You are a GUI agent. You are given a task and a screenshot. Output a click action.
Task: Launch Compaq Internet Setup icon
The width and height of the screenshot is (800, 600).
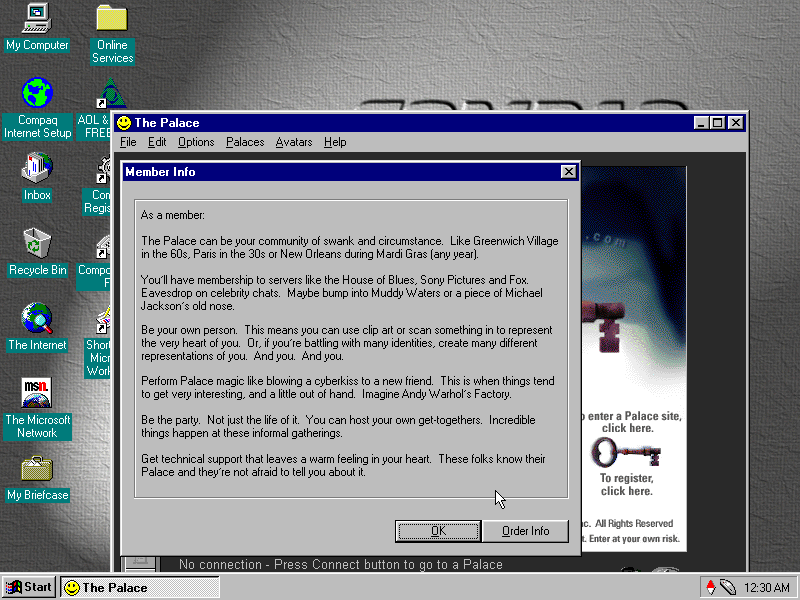[x=37, y=94]
